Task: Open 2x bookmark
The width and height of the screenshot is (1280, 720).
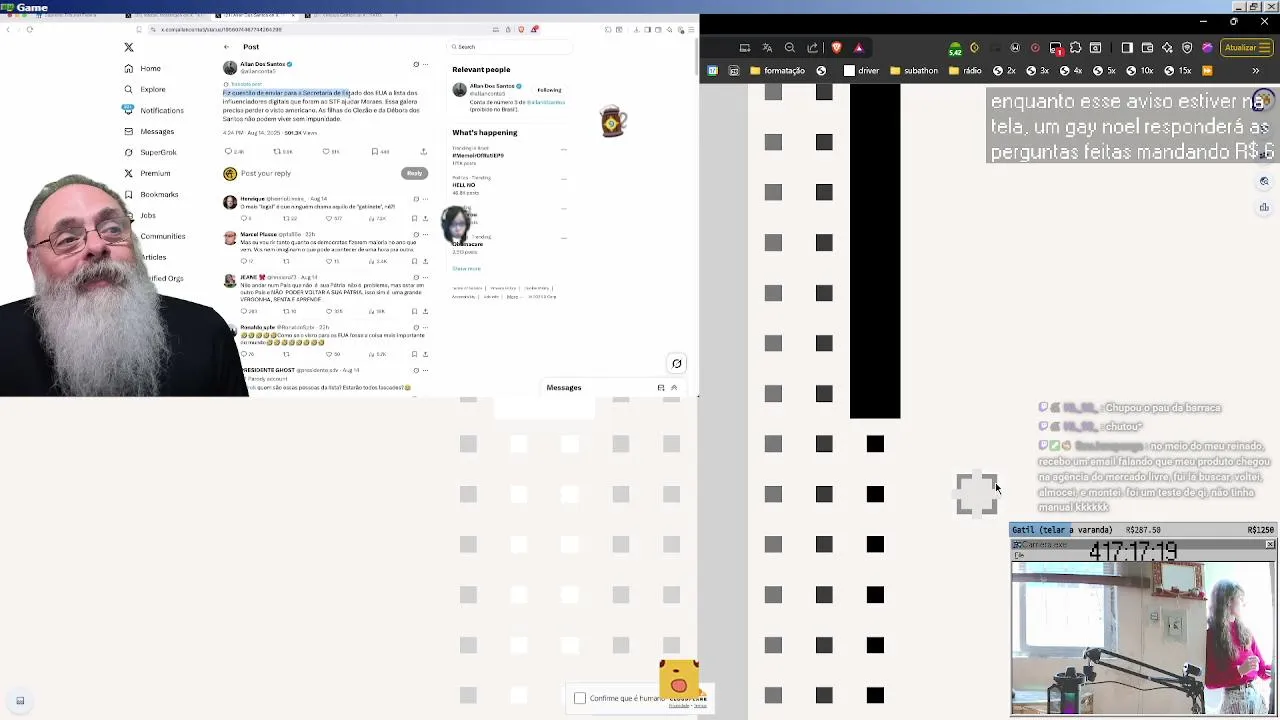Action: [x=1004, y=71]
